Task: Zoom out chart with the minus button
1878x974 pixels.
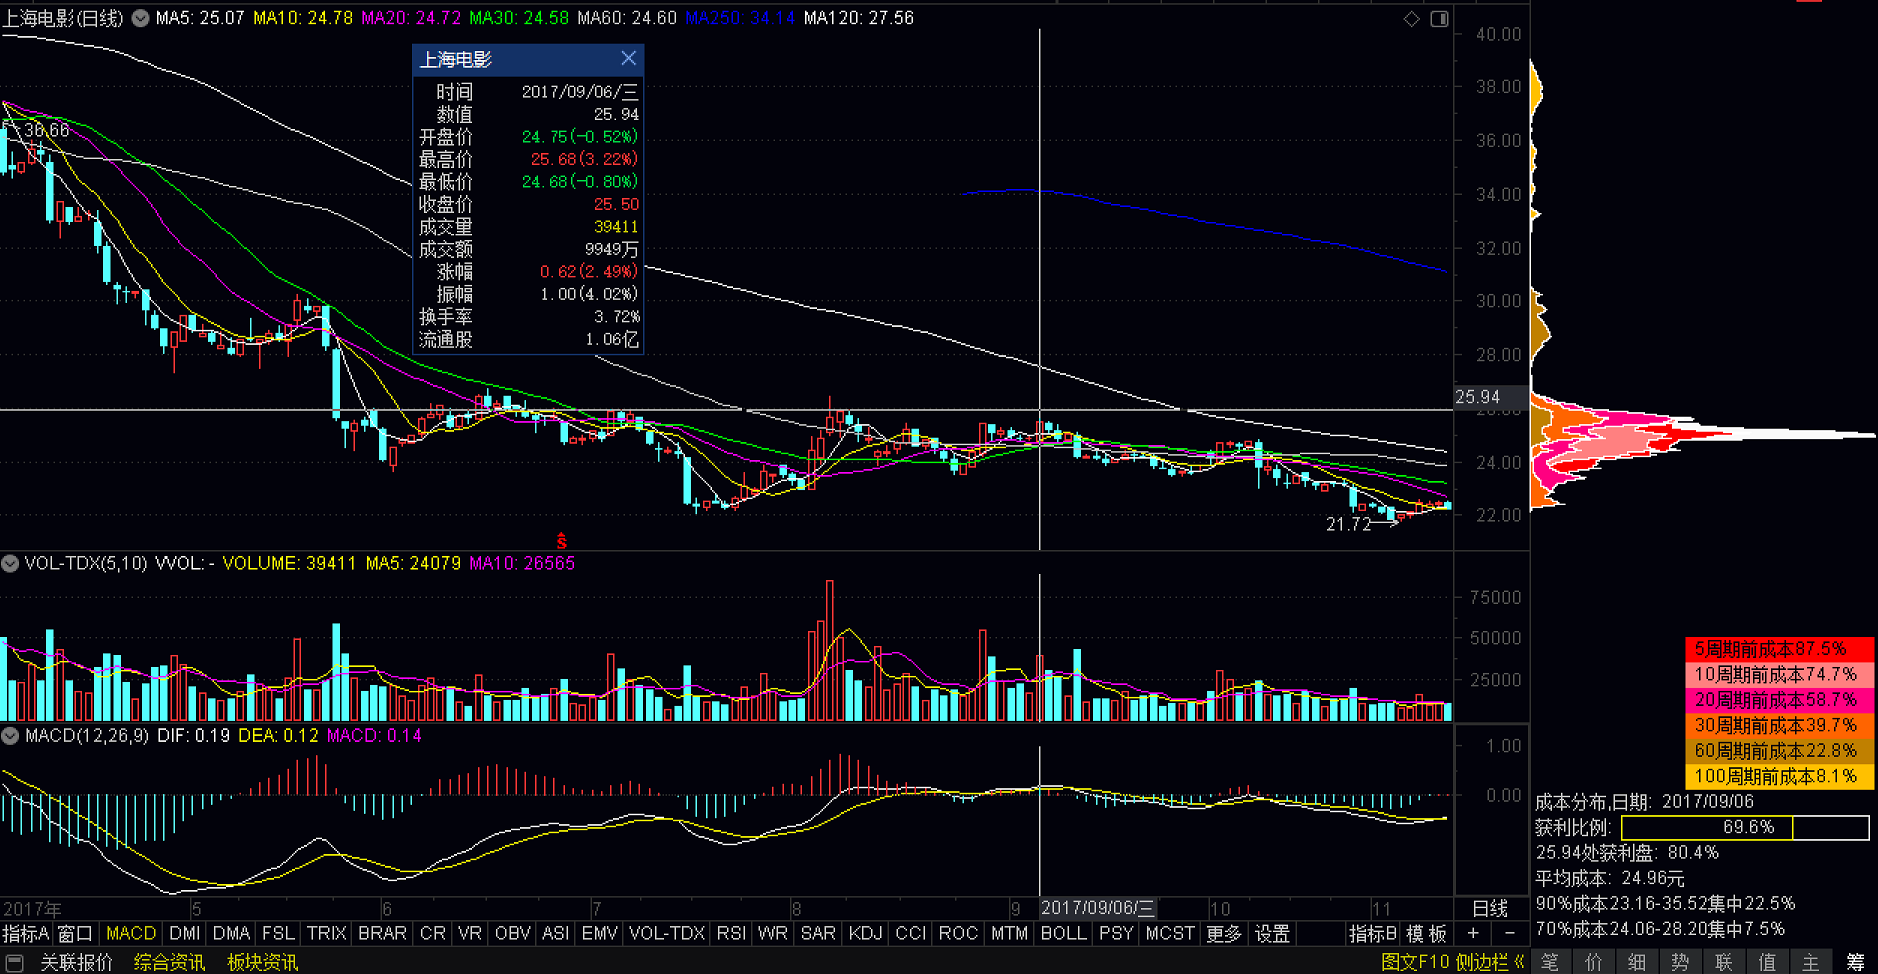Action: click(1510, 933)
